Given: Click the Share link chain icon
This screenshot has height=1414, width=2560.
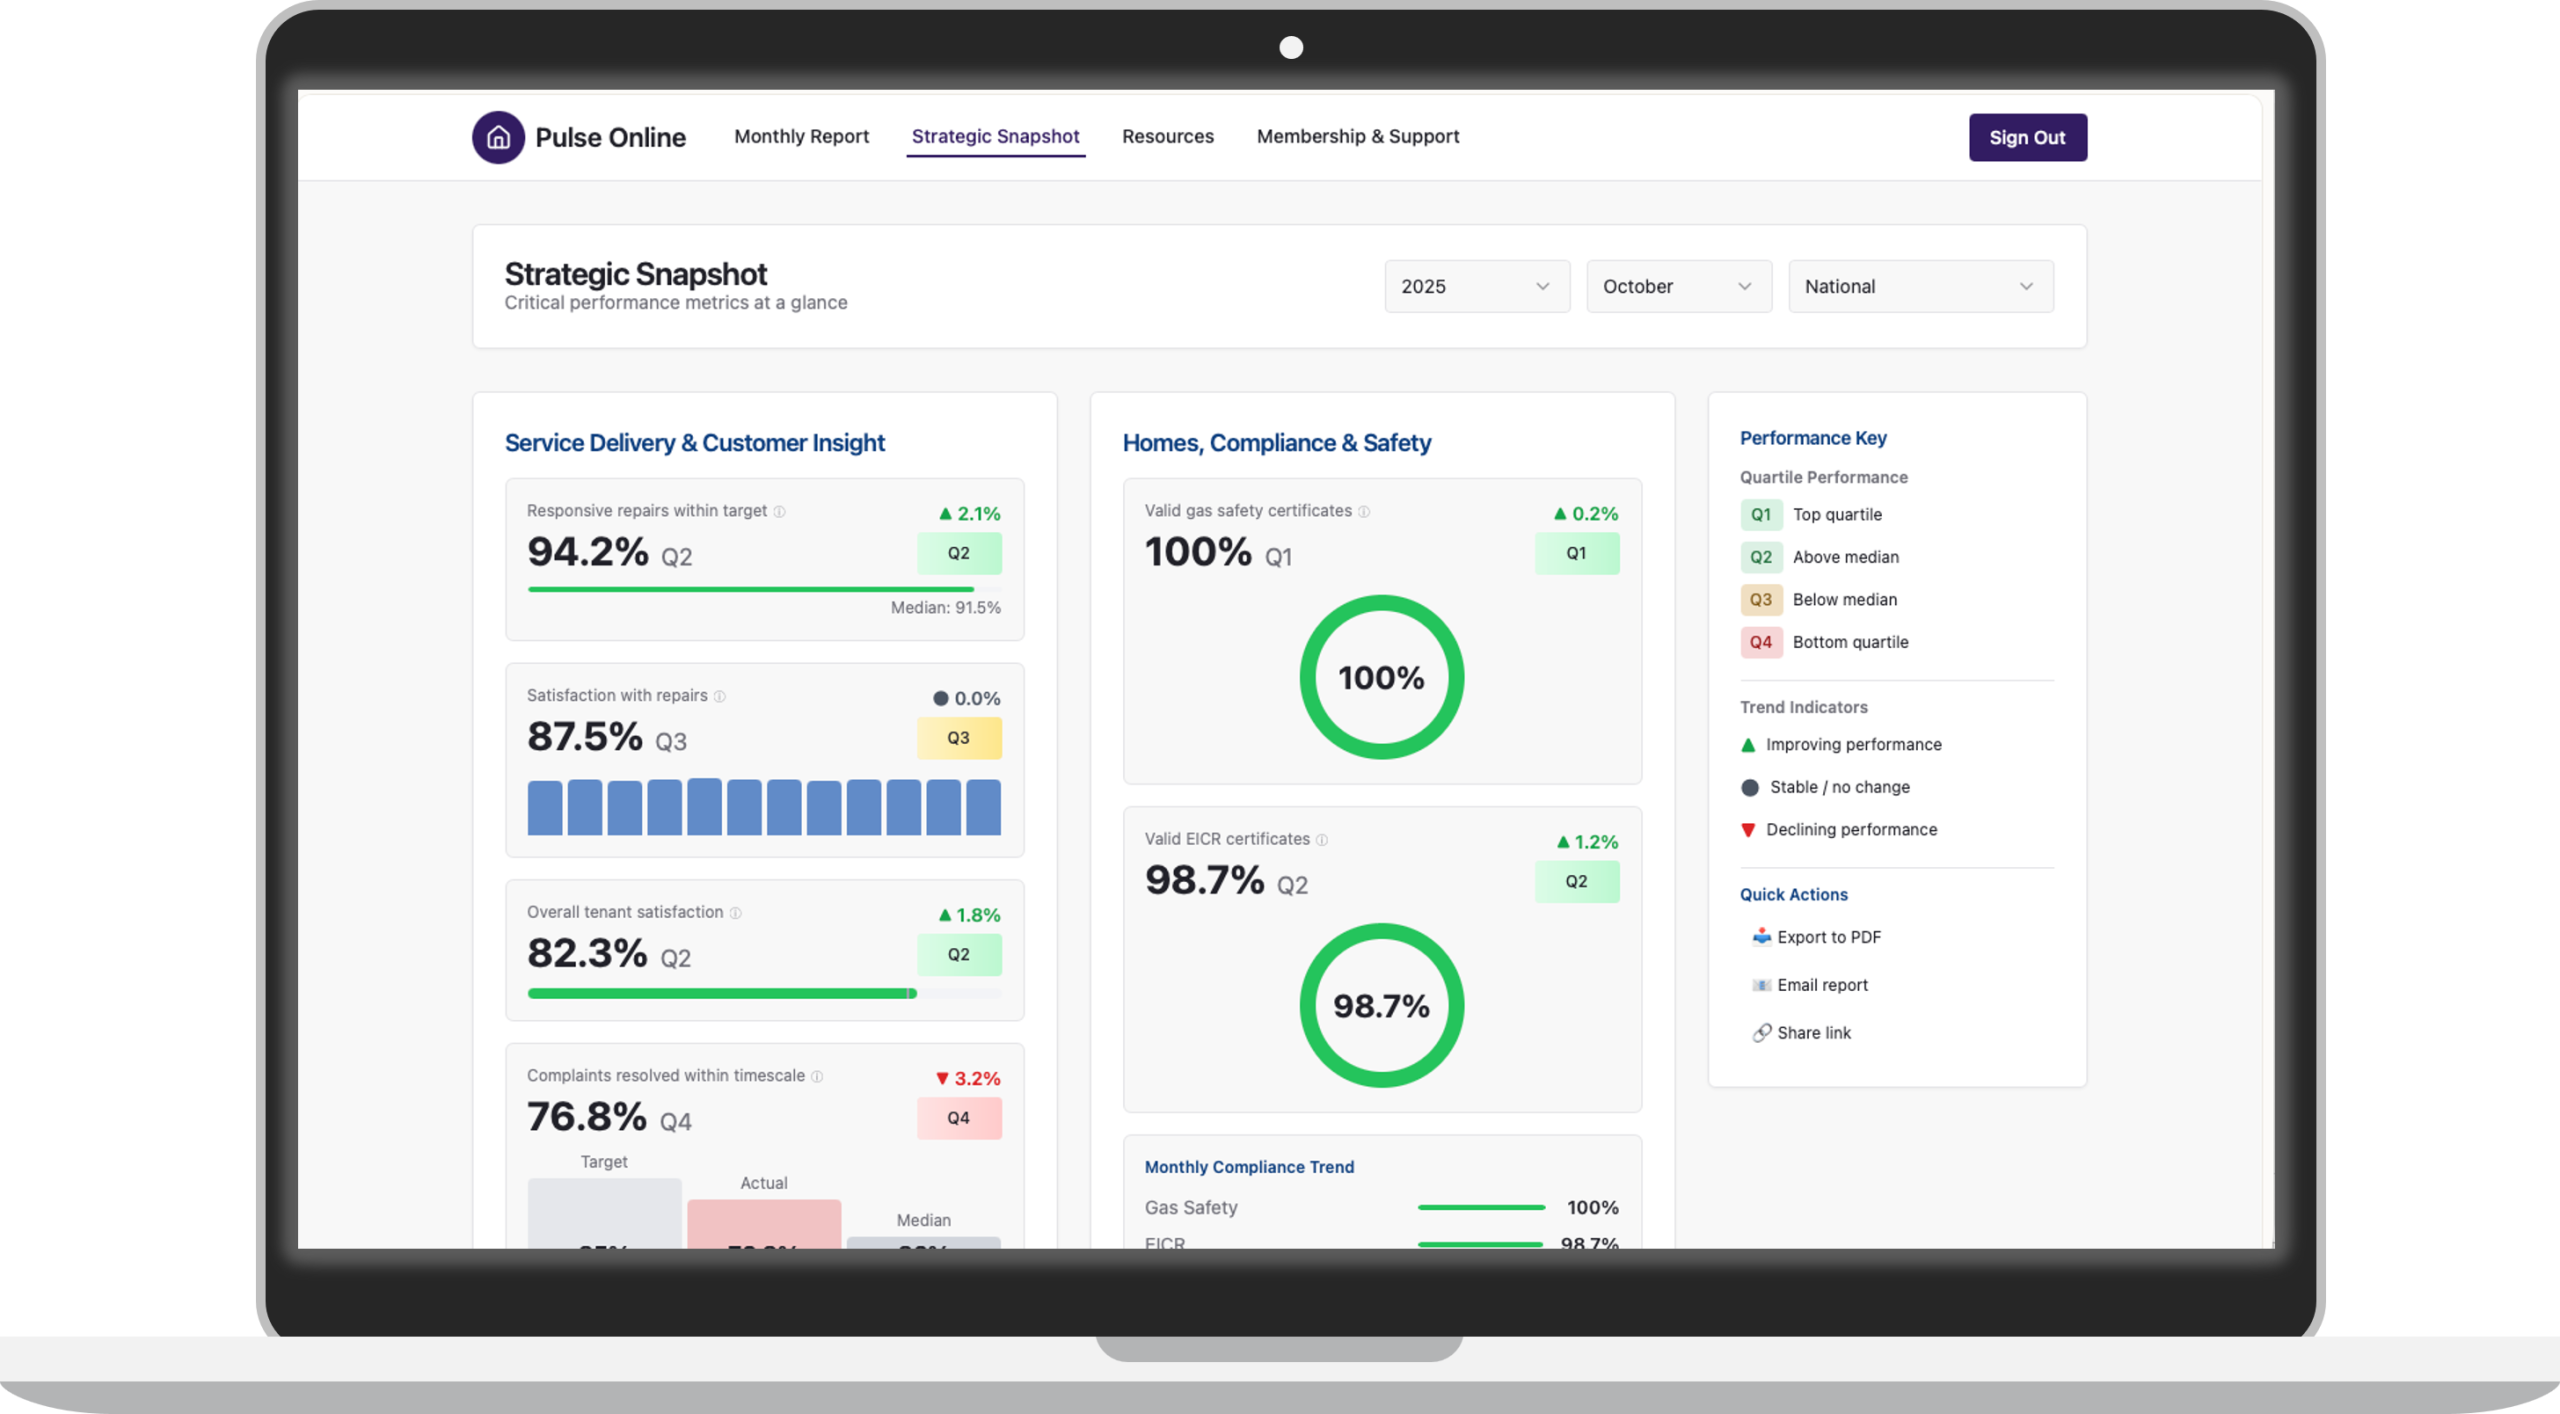Looking at the screenshot, I should pyautogui.click(x=1761, y=1033).
